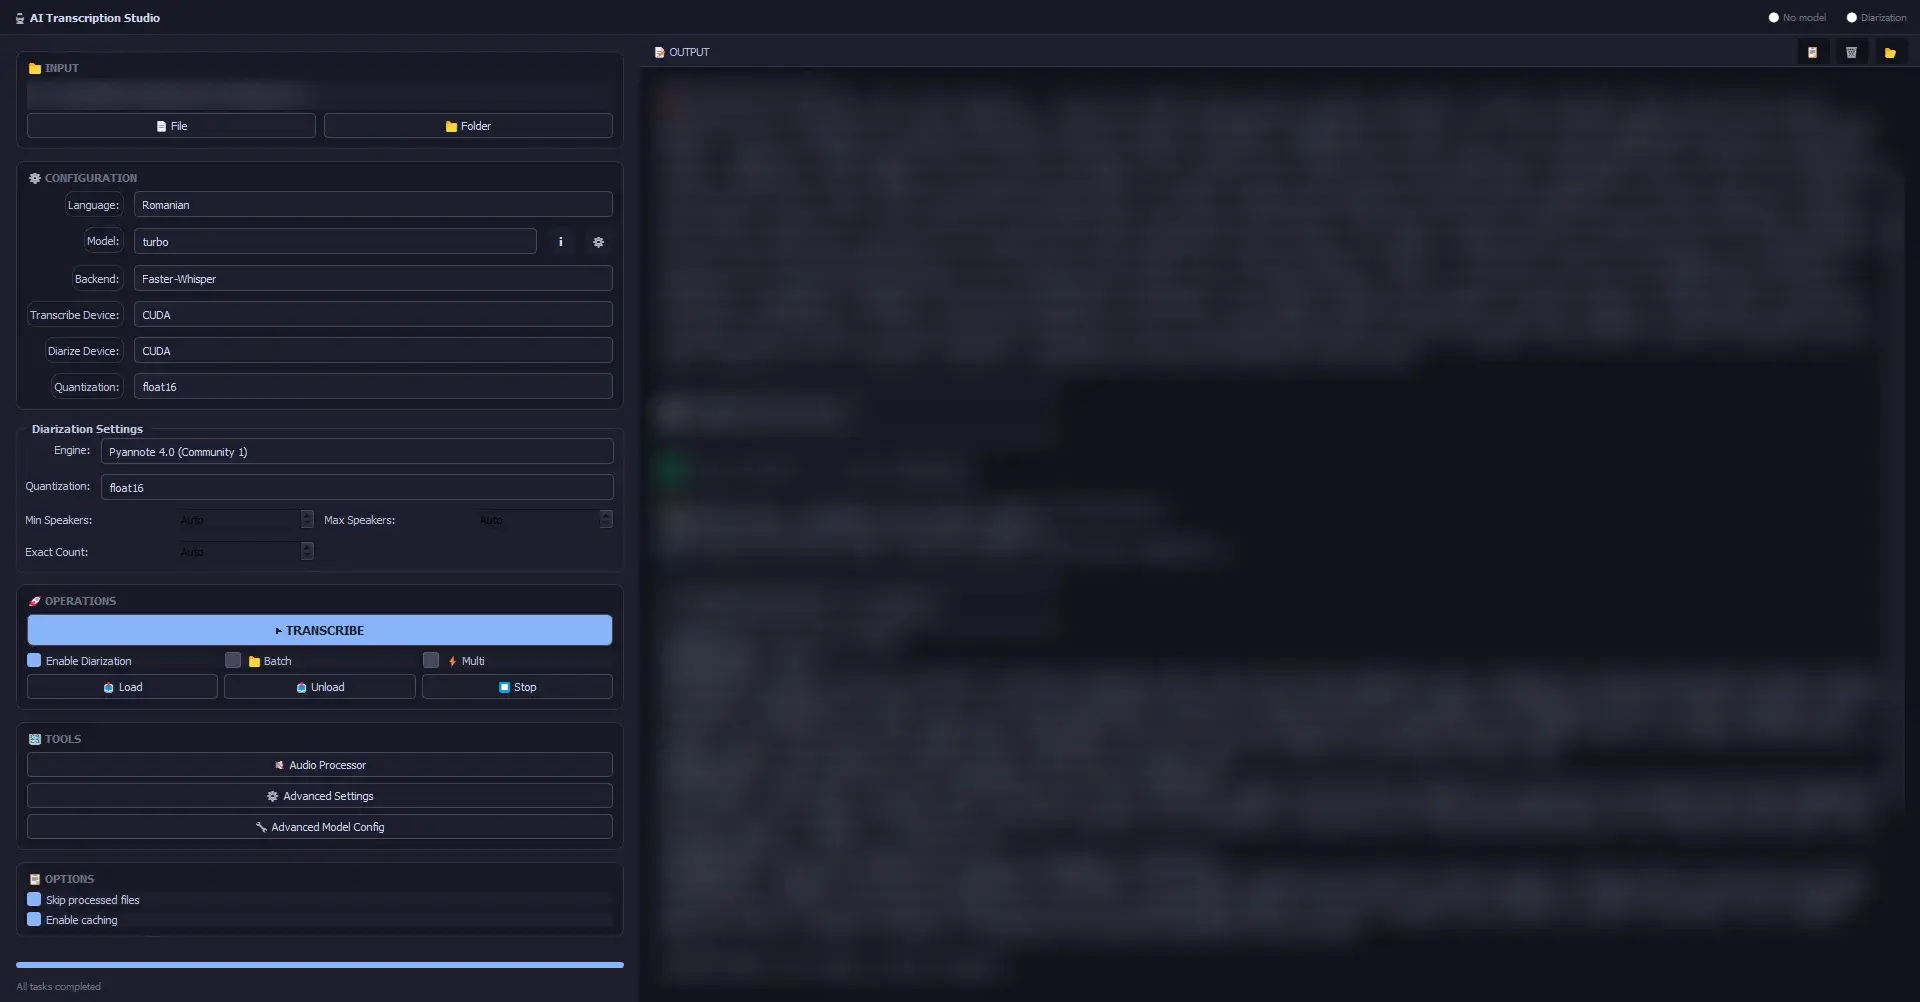Open the Language dropdown showing Romanian

[373, 205]
